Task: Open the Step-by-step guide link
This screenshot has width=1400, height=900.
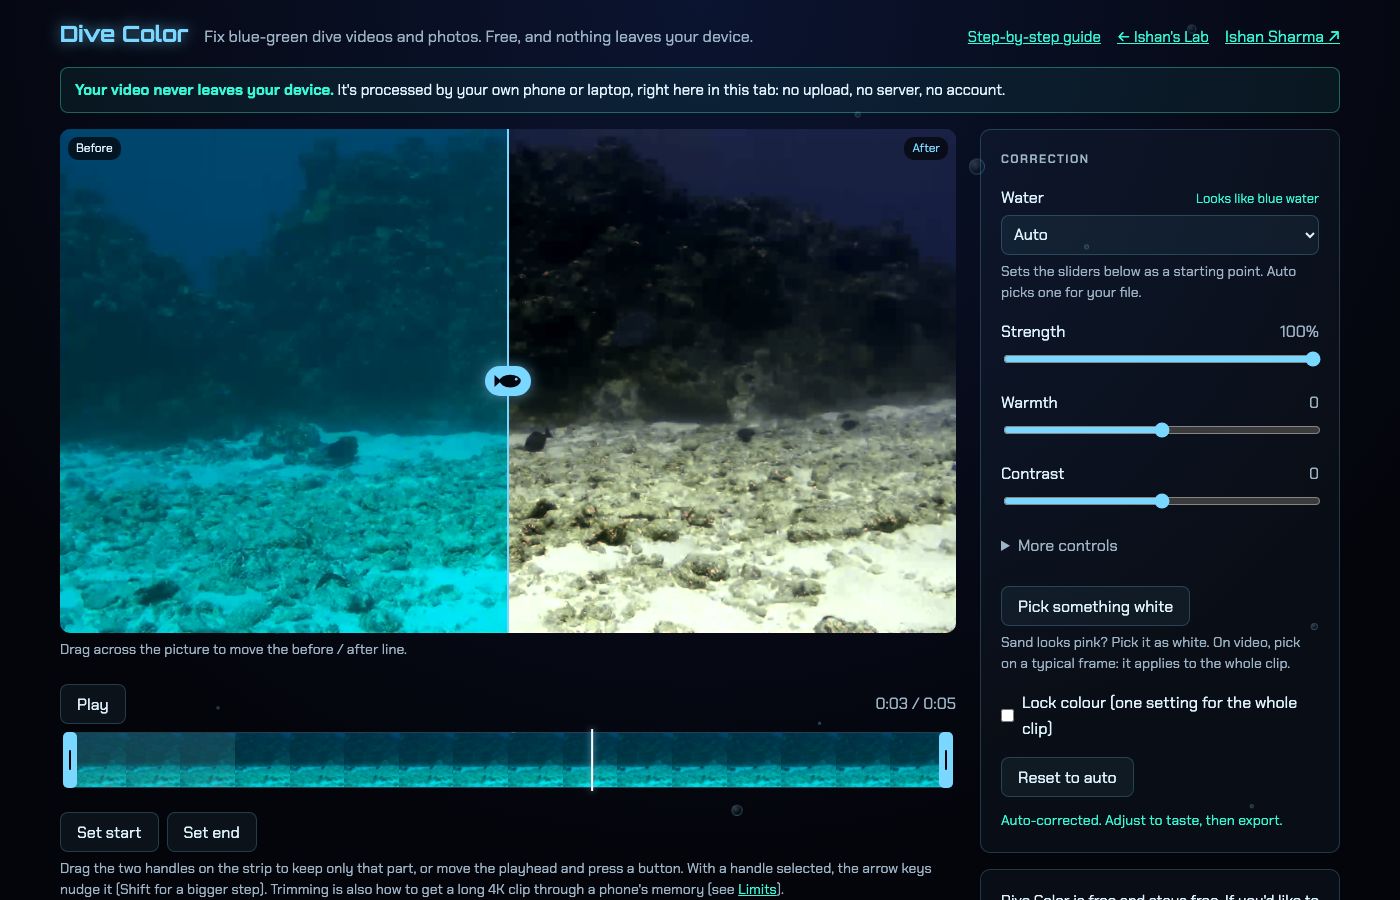Action: pos(1034,37)
